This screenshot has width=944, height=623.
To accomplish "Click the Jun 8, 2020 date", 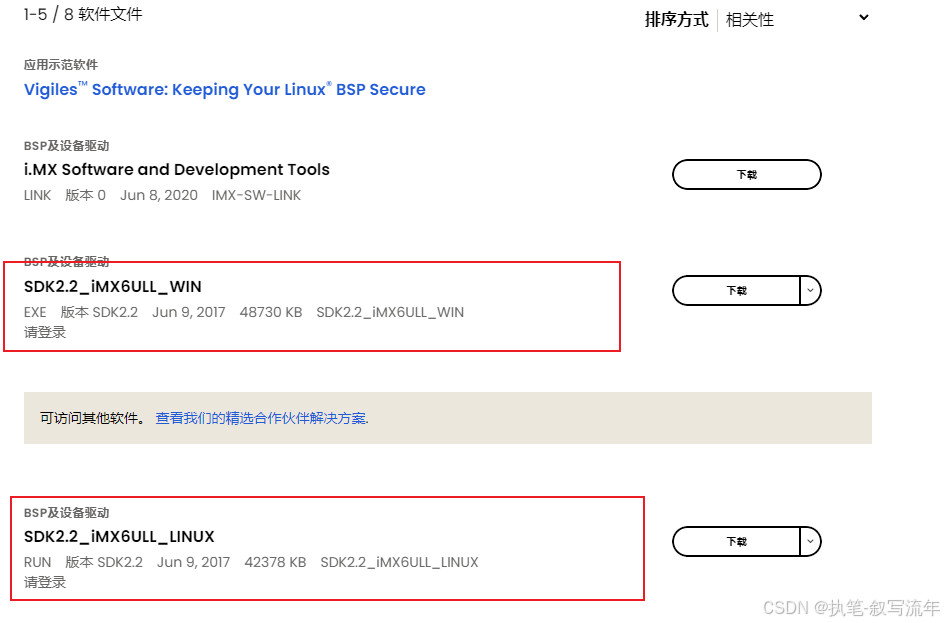I will [x=159, y=196].
